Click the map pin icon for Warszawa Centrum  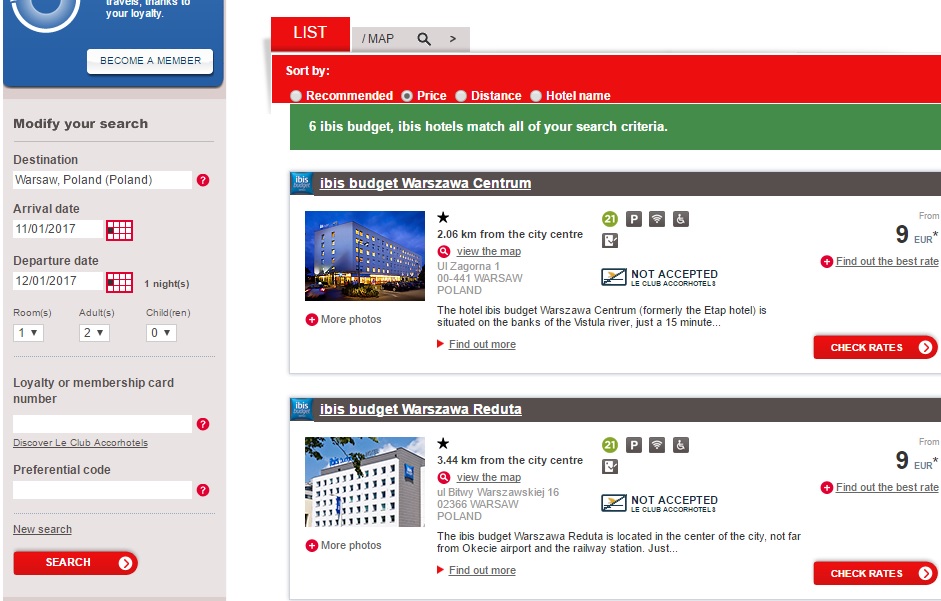point(443,252)
